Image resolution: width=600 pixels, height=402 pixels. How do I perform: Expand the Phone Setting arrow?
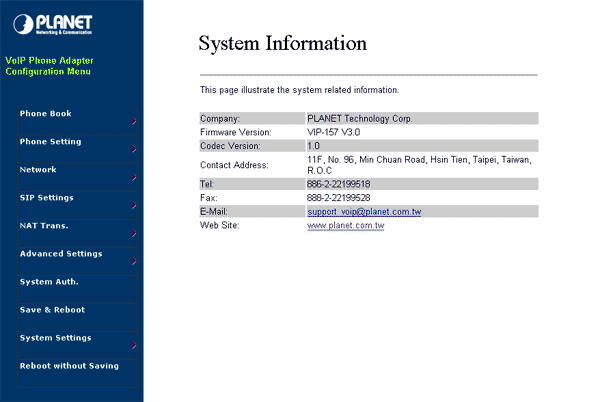[134, 149]
